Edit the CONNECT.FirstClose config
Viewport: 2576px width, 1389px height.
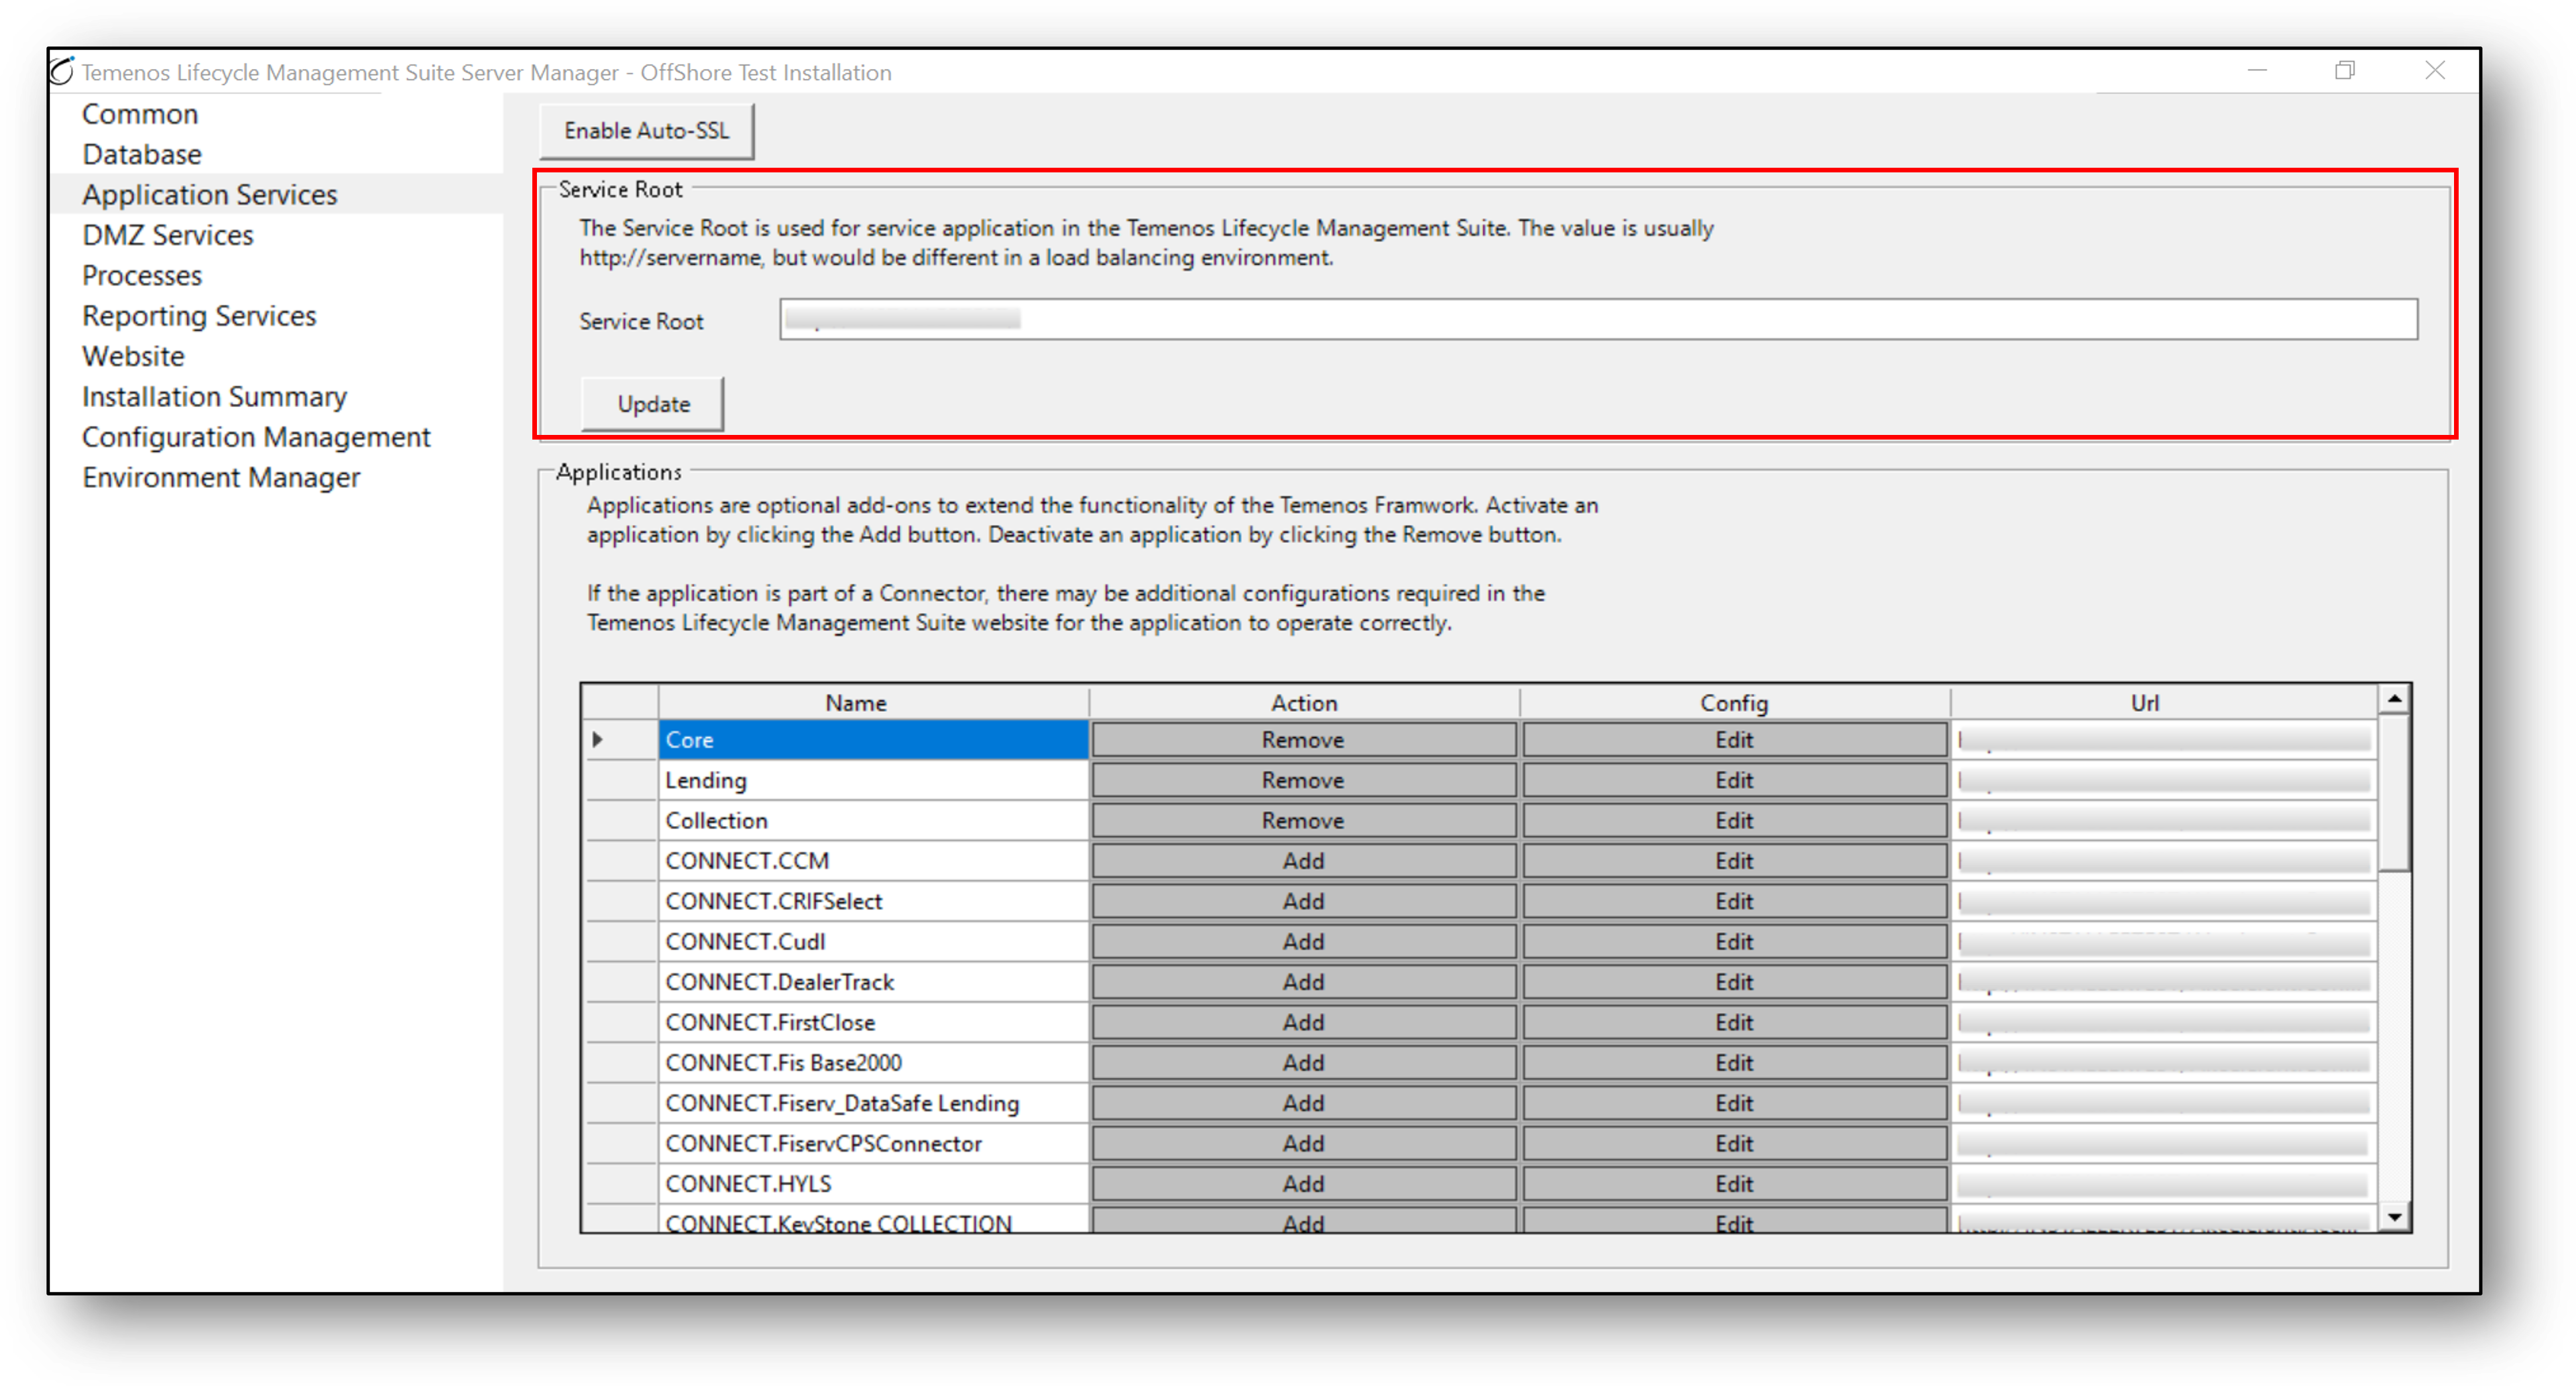1734,1022
